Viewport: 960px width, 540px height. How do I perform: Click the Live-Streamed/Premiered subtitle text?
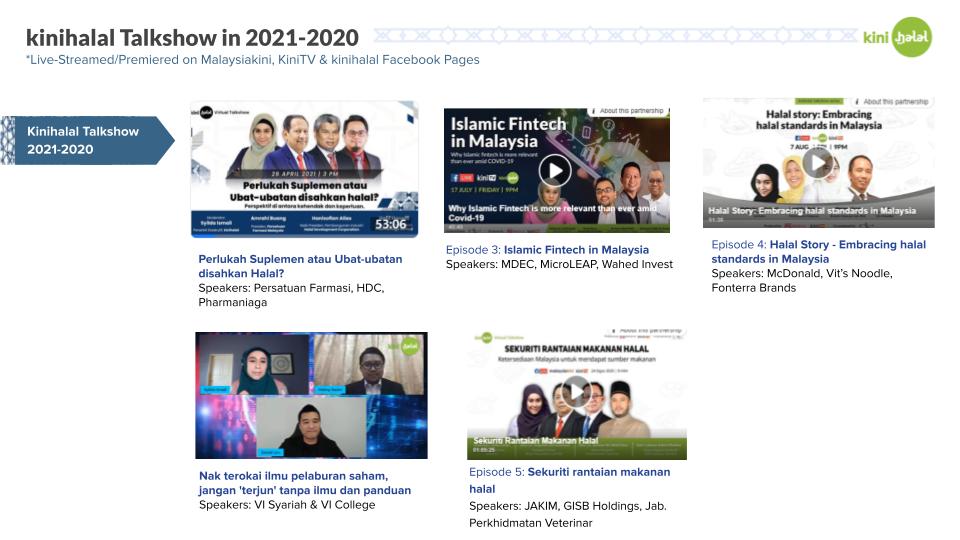(x=252, y=60)
